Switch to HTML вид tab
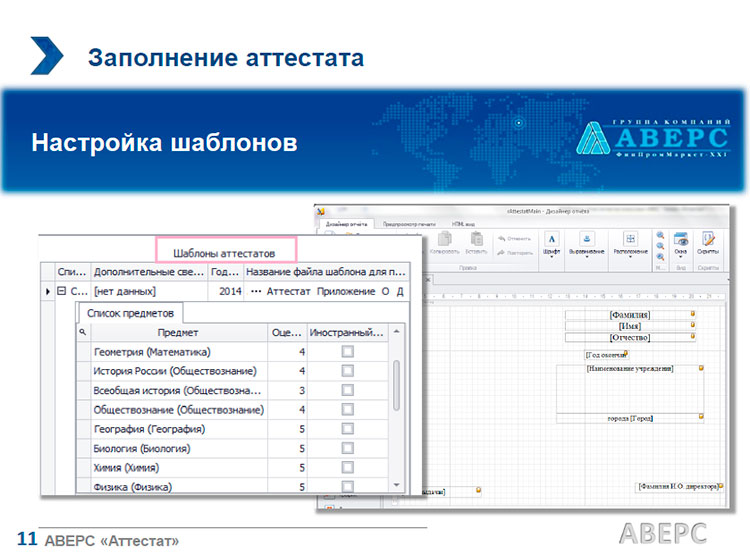The height and width of the screenshot is (555, 750). (x=463, y=224)
